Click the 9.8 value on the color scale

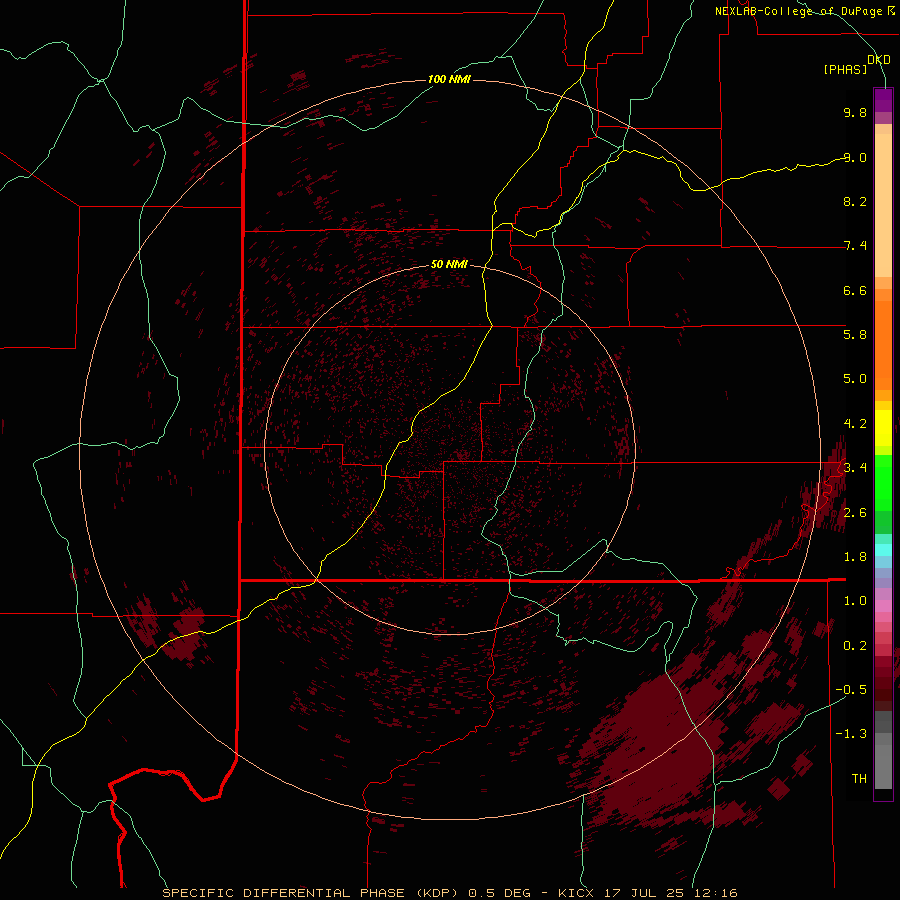click(x=855, y=112)
